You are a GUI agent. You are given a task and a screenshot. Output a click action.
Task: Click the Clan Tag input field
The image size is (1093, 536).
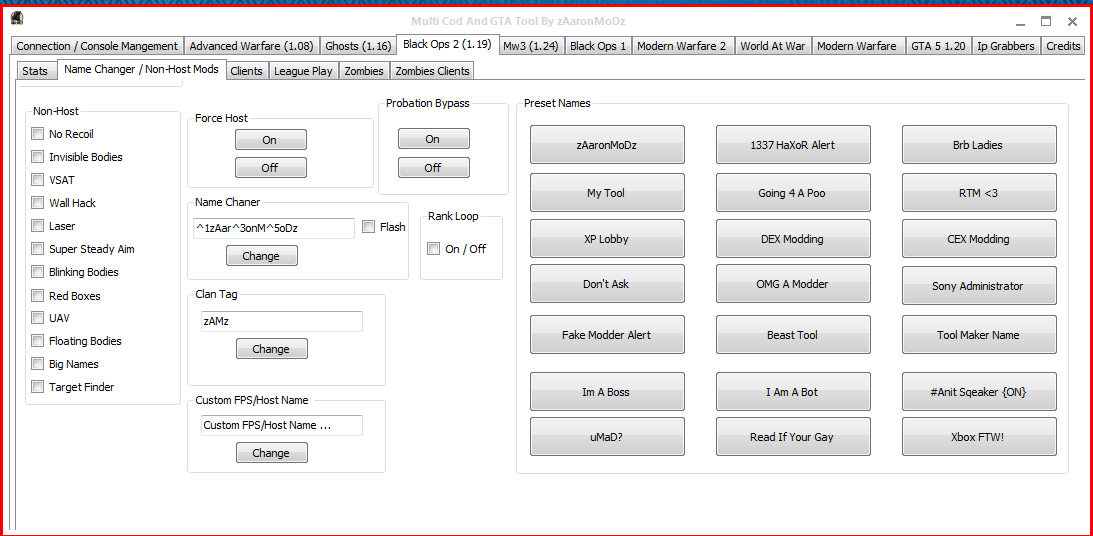click(282, 321)
